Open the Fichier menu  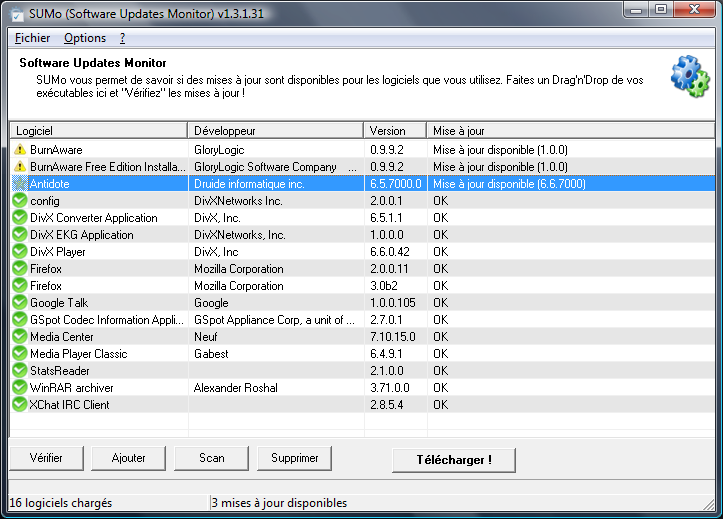(x=32, y=38)
